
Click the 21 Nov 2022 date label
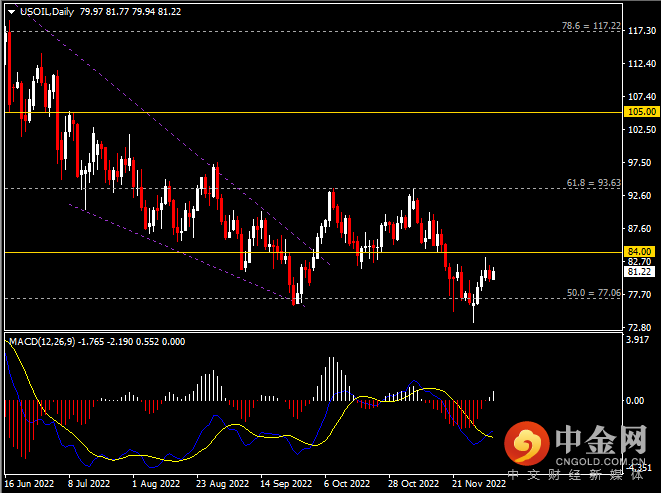click(x=473, y=481)
